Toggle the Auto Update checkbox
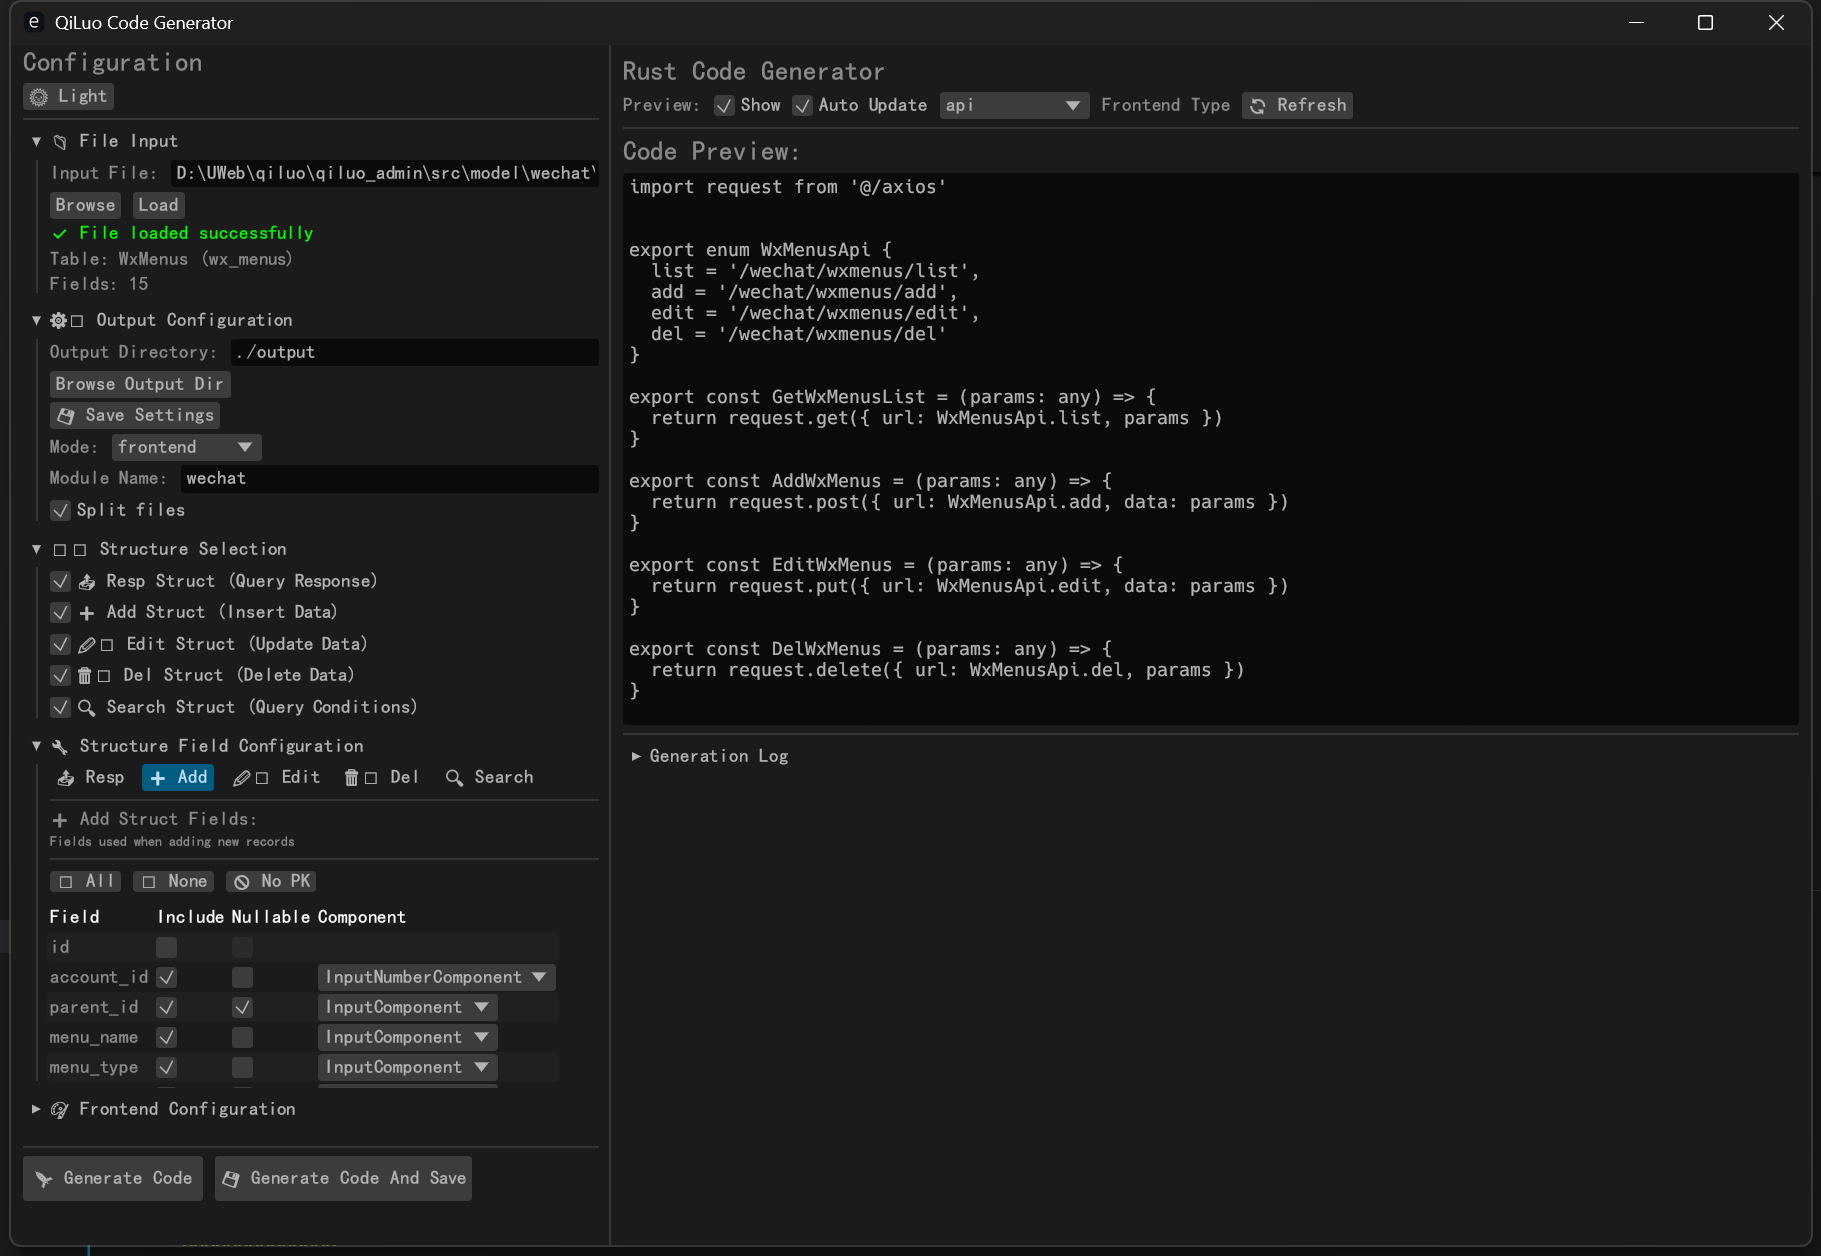 (x=803, y=106)
